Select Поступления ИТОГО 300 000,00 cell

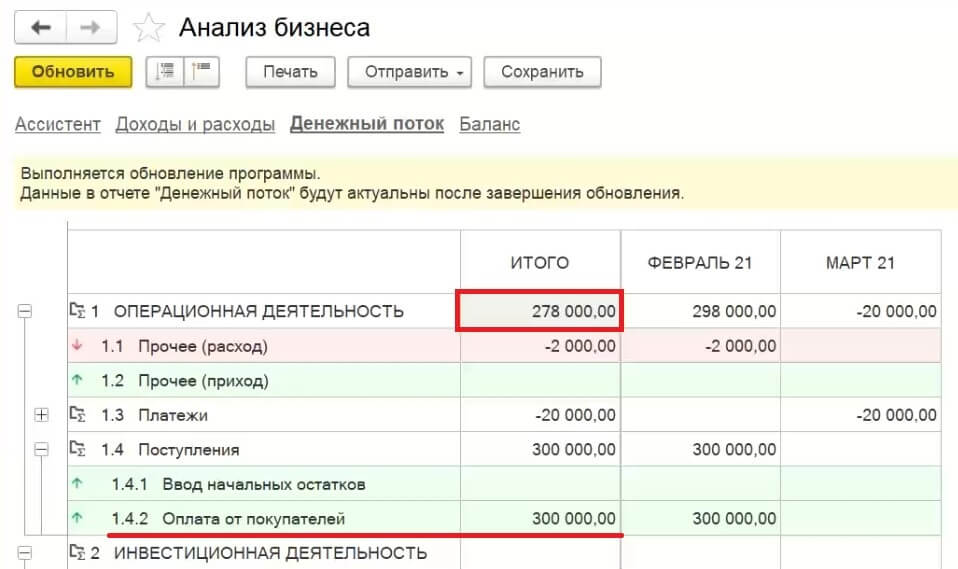[x=540, y=450]
